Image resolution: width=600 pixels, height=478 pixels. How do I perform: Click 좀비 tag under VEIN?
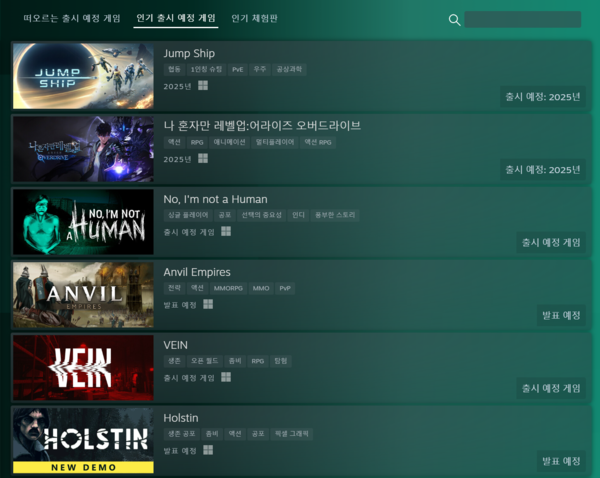[235, 361]
